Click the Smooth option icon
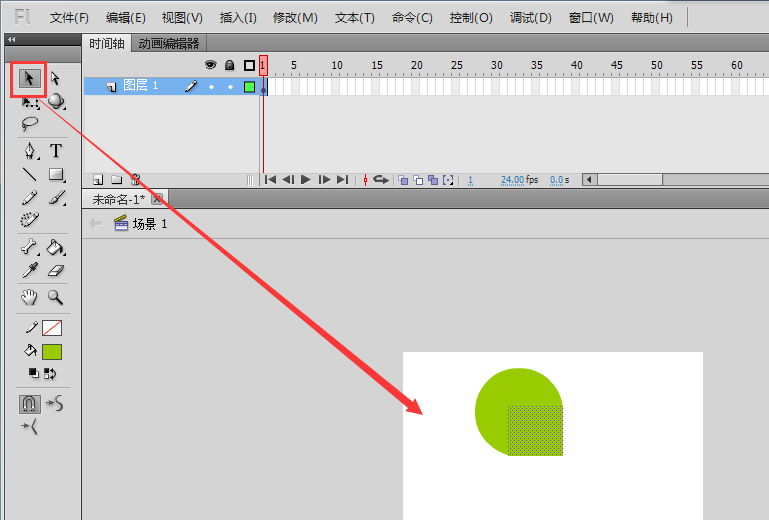The height and width of the screenshot is (520, 769). pos(54,403)
